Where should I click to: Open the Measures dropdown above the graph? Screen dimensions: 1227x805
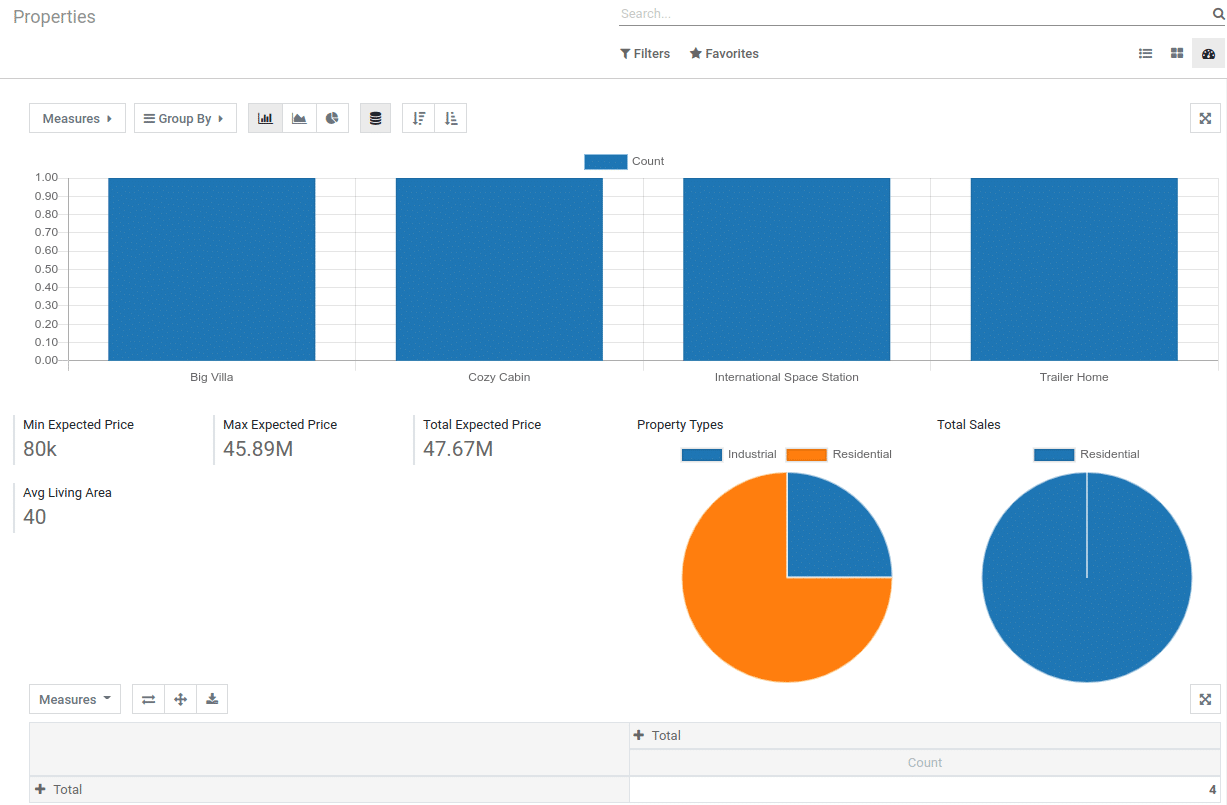coord(77,118)
